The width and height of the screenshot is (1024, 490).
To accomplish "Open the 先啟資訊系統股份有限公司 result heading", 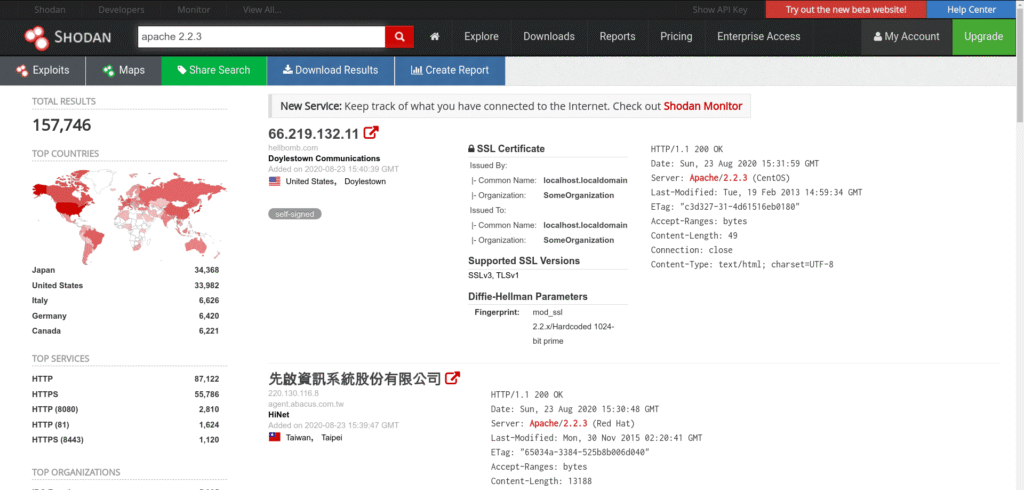I will 355,378.
